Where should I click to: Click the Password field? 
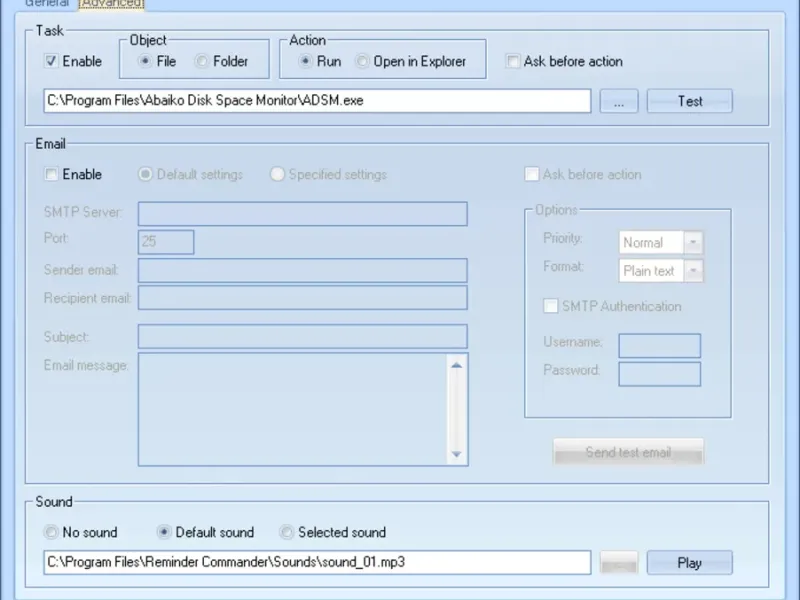point(660,374)
